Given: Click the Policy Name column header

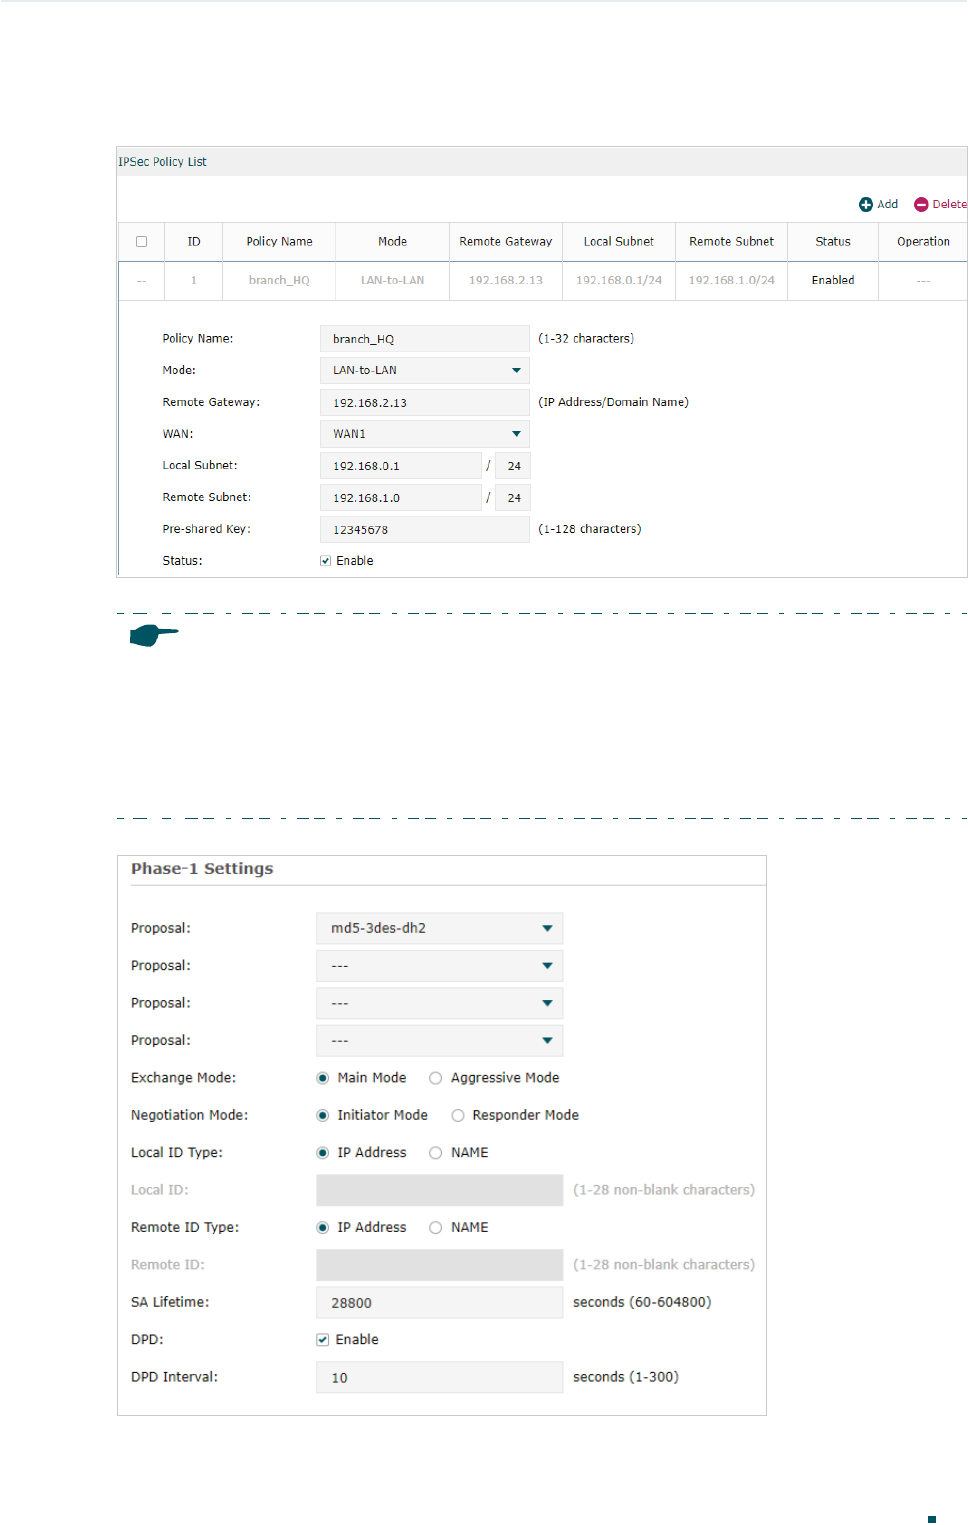Looking at the screenshot, I should (x=279, y=242).
